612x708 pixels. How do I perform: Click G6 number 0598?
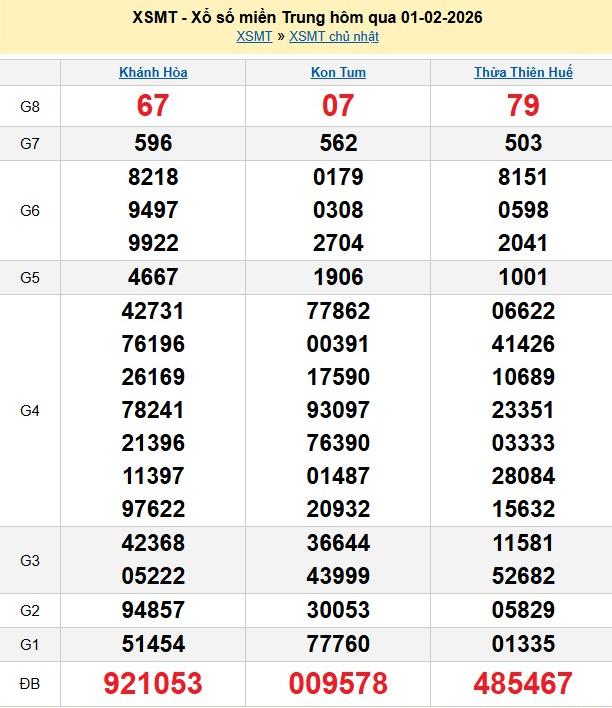(523, 210)
